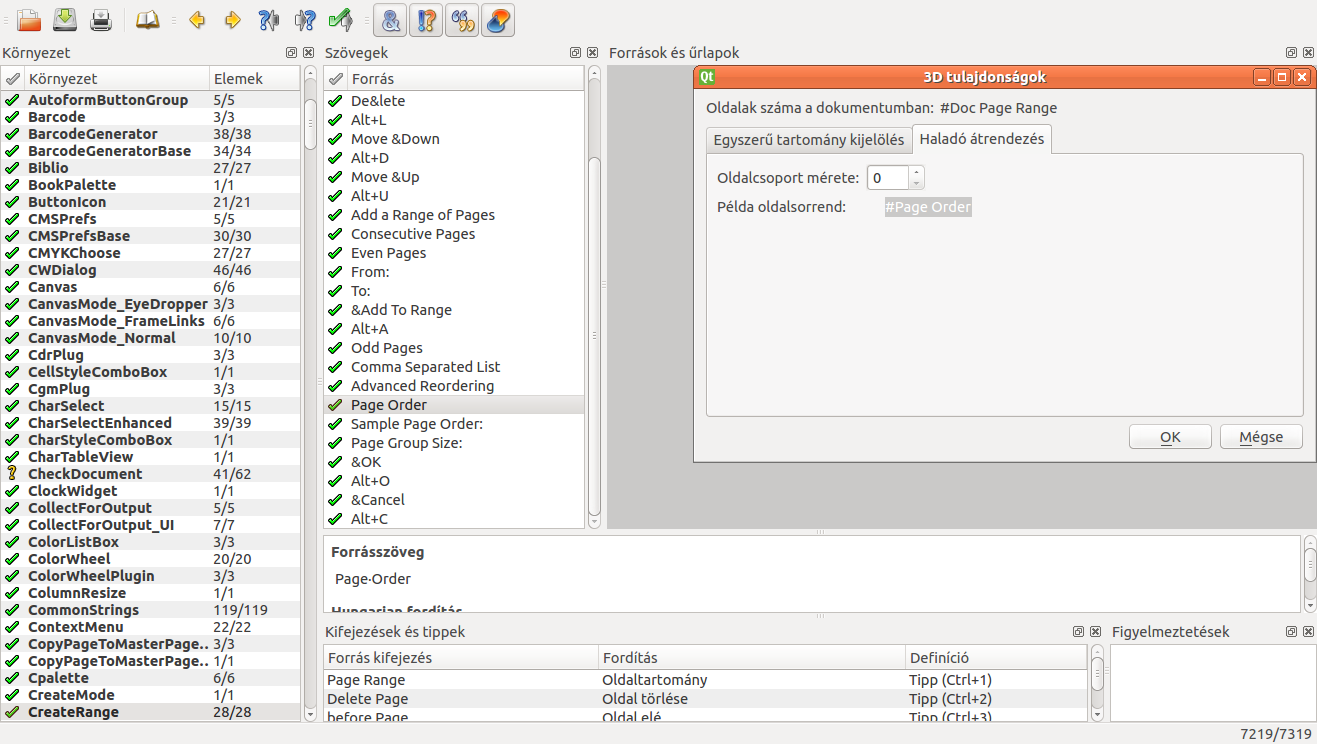Jump to the previous unfinished translation

coord(268,19)
